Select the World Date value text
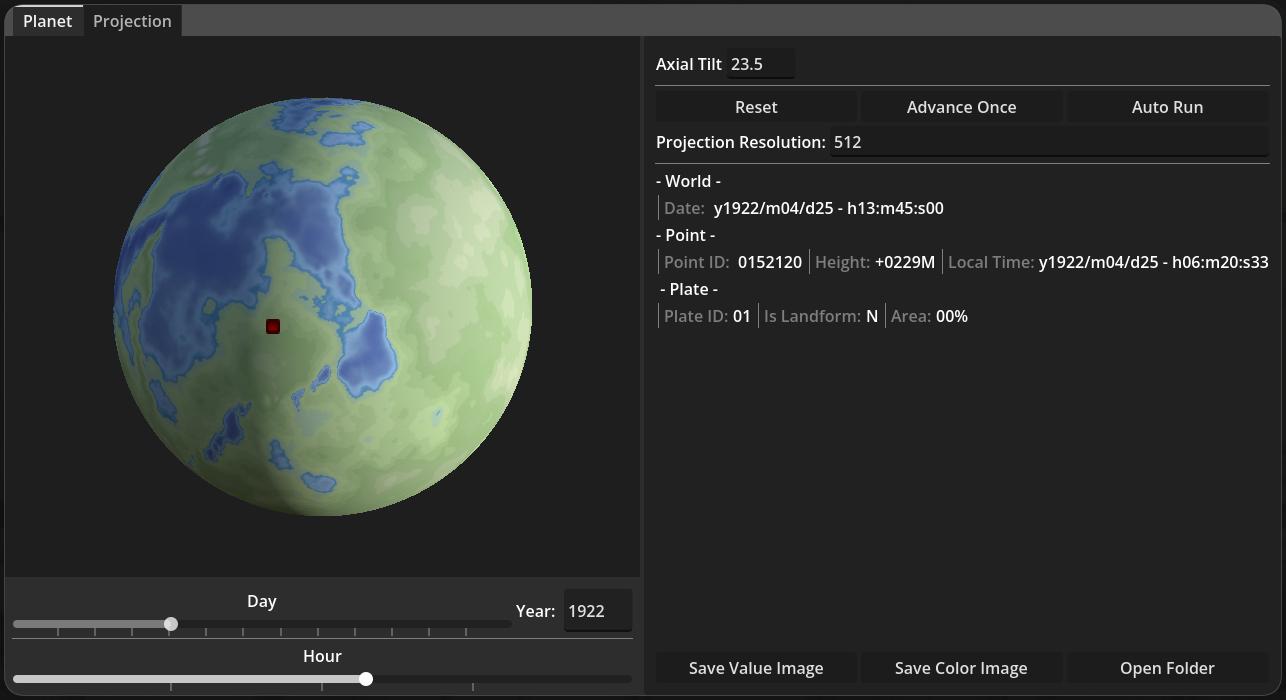 click(x=828, y=208)
